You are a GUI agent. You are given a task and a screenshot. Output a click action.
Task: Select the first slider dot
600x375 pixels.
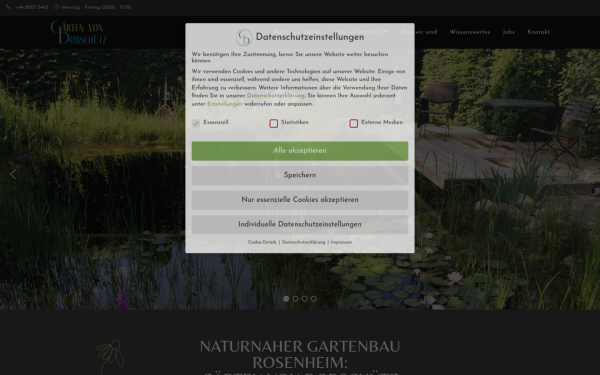pyautogui.click(x=286, y=299)
